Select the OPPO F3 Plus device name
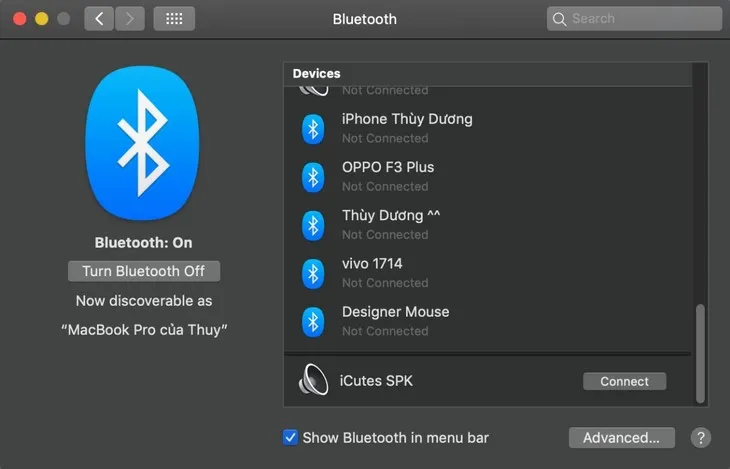This screenshot has width=730, height=469. pos(388,167)
